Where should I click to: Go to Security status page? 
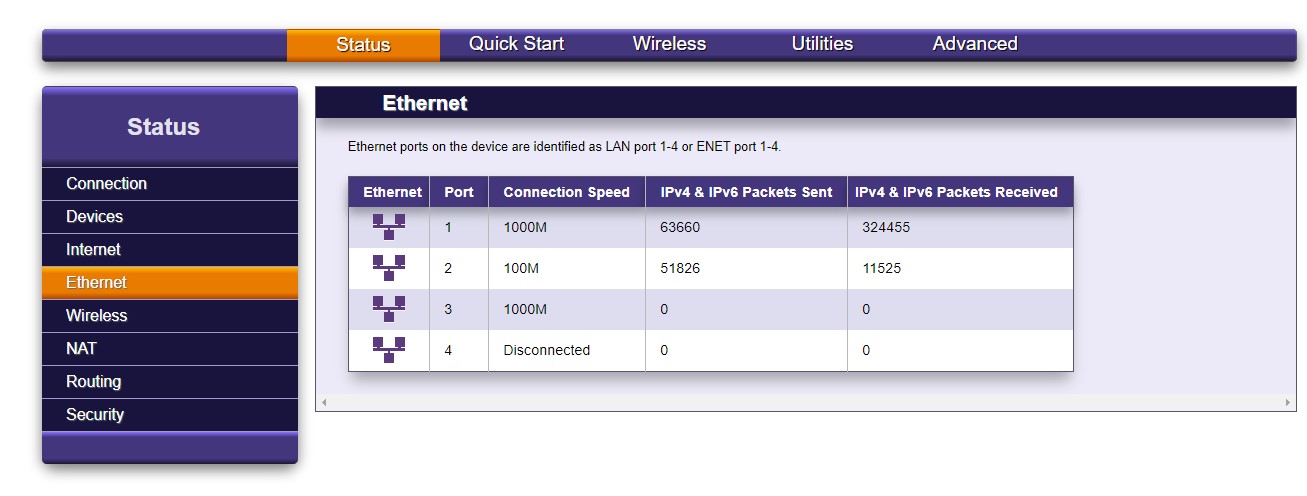point(95,415)
